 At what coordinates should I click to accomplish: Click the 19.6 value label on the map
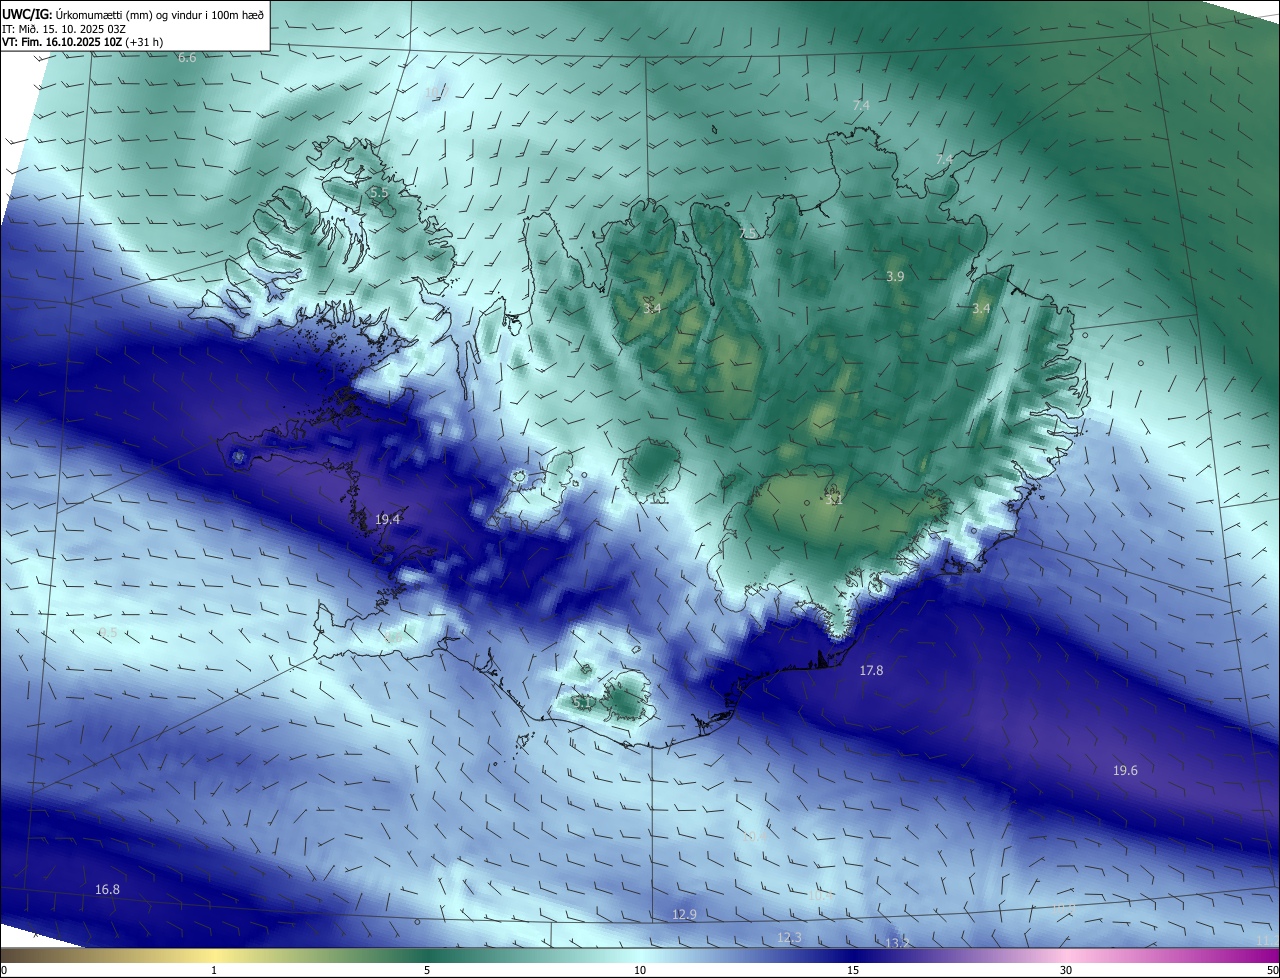(1125, 770)
